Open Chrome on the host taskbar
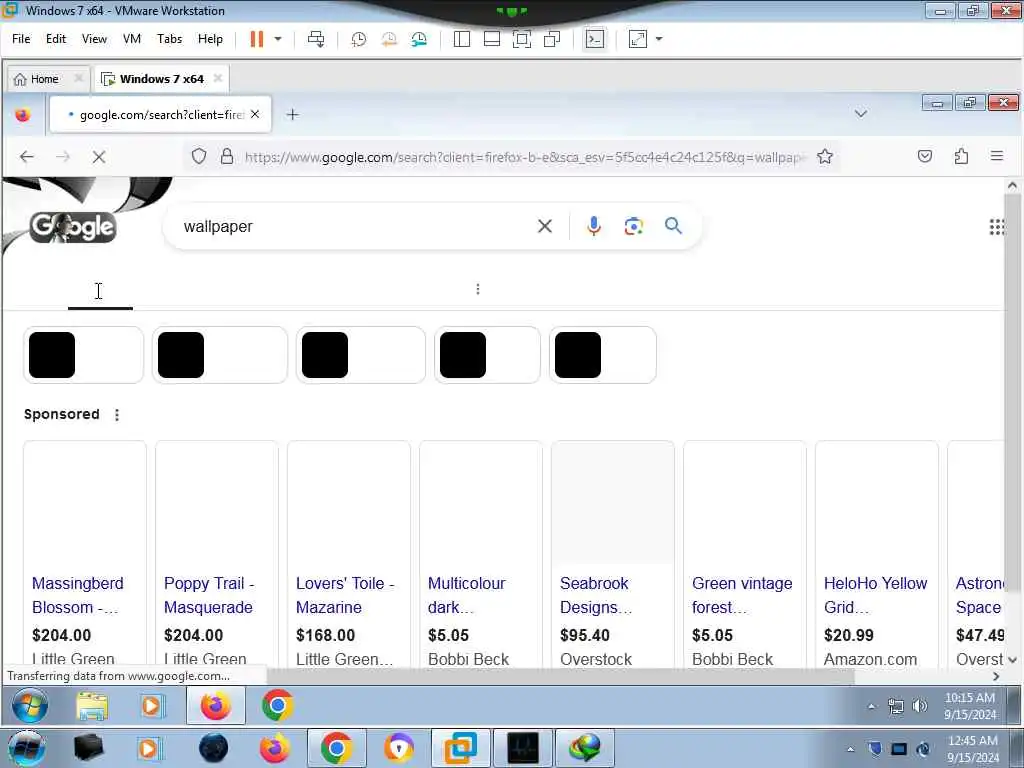The image size is (1024, 768). (x=336, y=748)
